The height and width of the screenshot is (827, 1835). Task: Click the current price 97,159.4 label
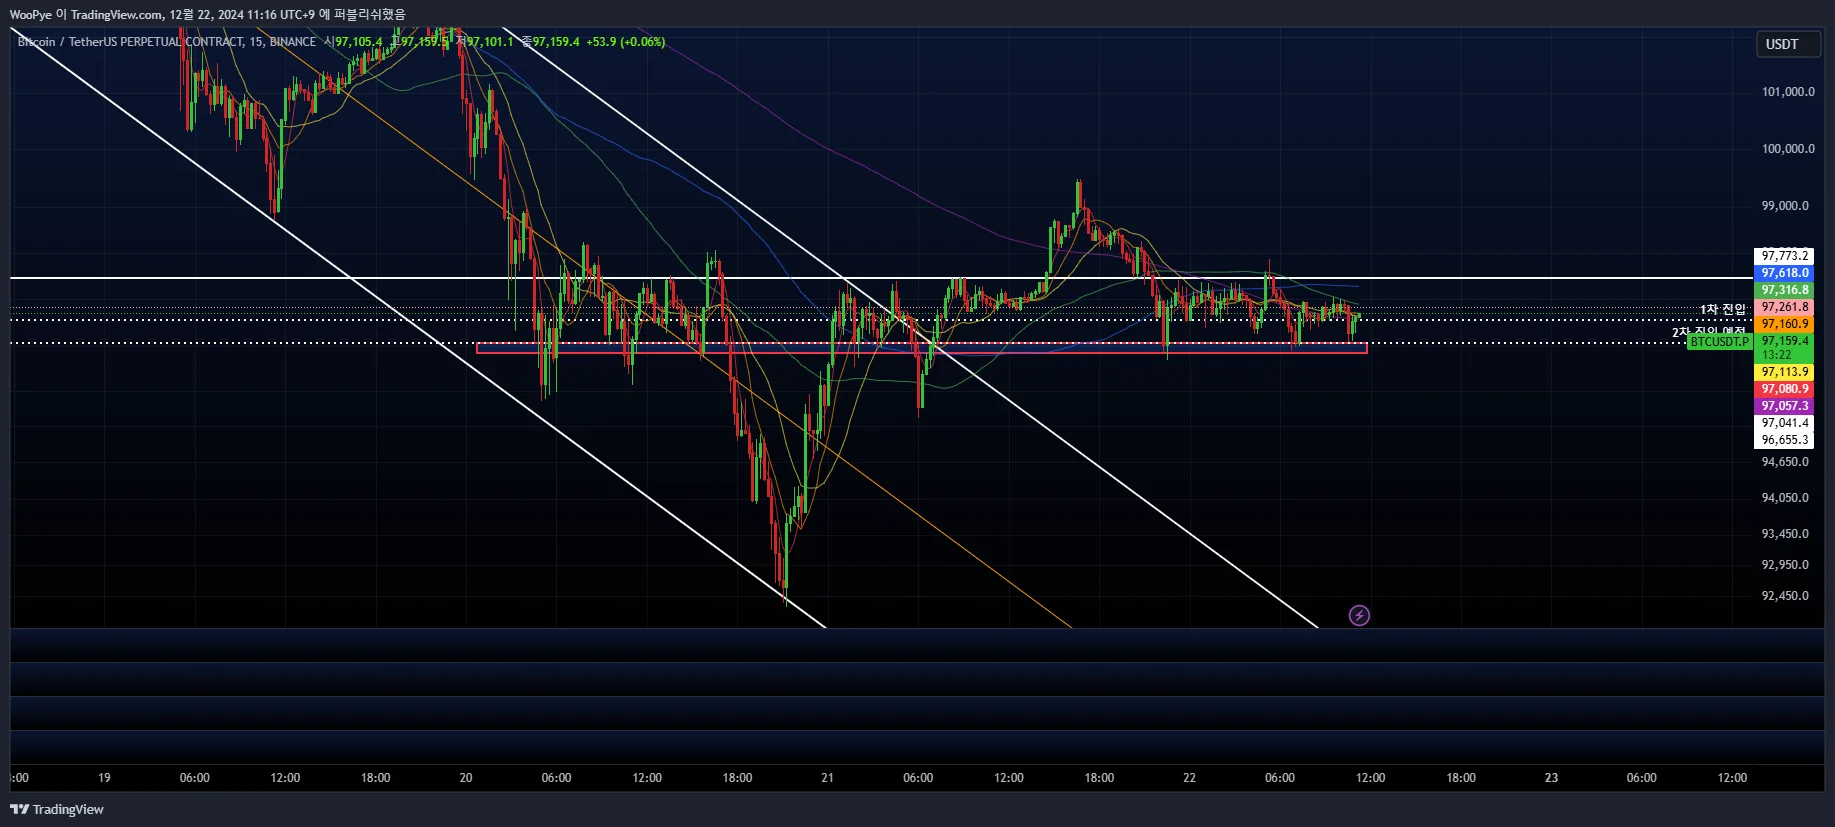click(1784, 341)
